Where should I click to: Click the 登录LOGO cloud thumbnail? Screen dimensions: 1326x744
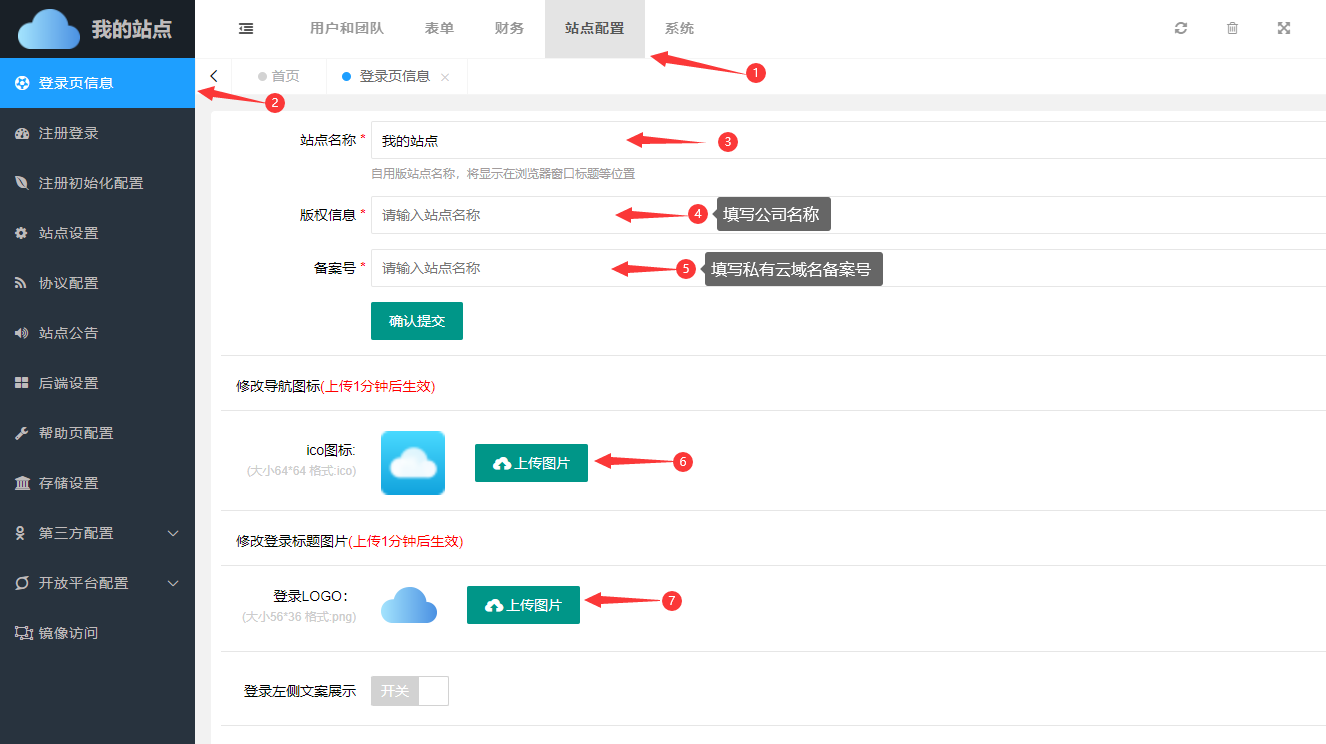pyautogui.click(x=409, y=605)
